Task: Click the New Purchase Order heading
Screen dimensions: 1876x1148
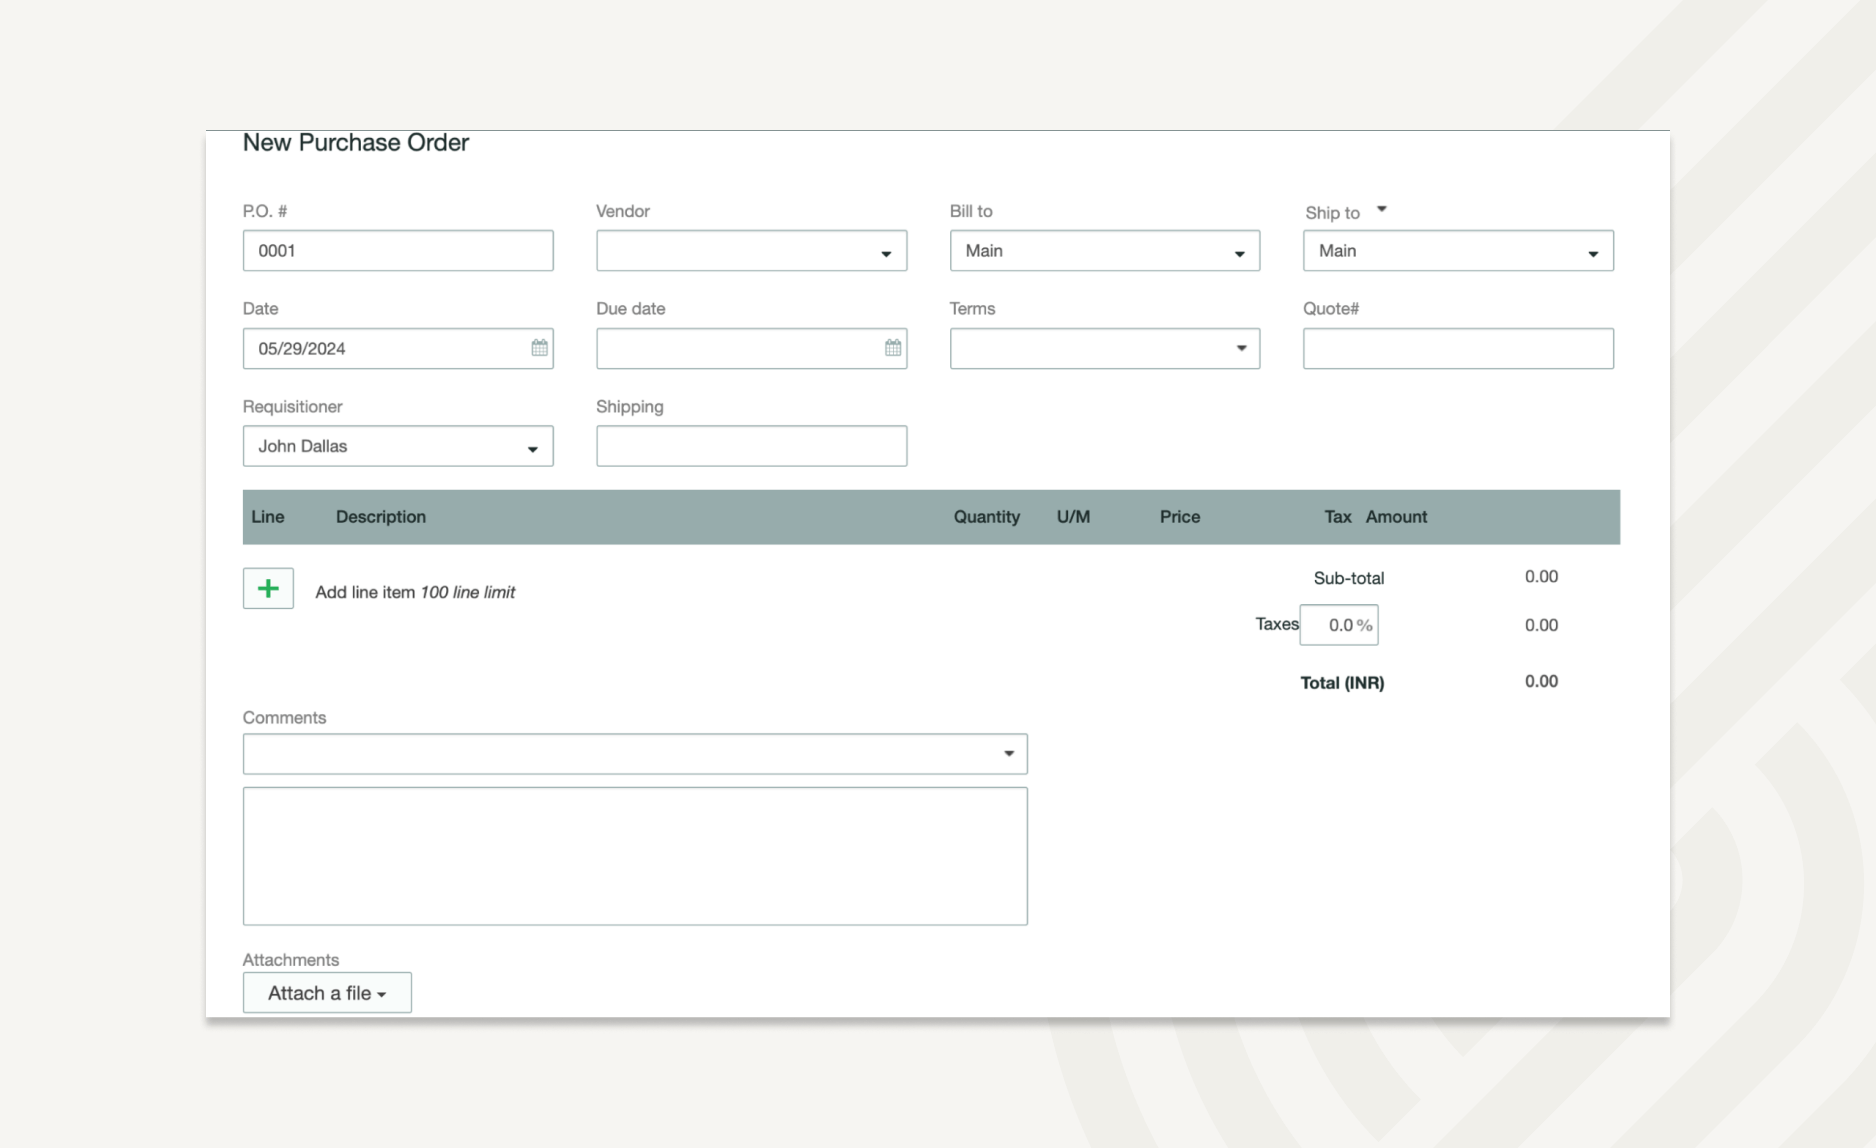Action: point(356,143)
